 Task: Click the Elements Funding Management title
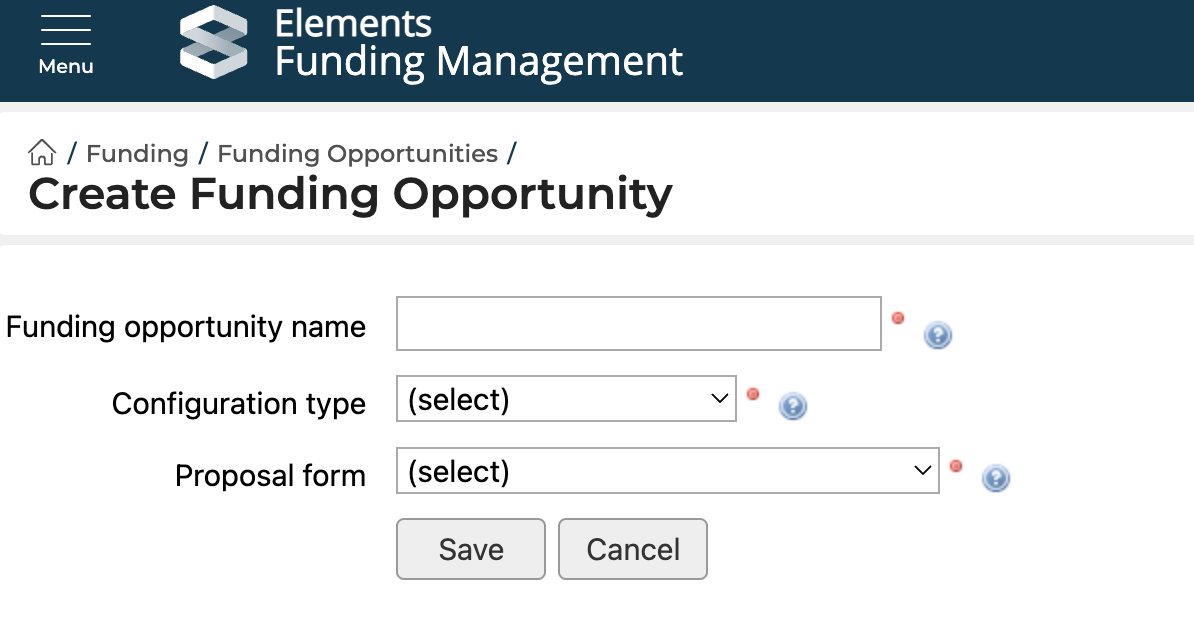point(478,43)
